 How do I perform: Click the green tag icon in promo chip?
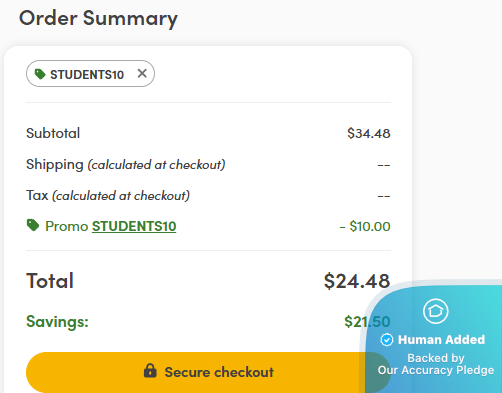tap(40, 74)
